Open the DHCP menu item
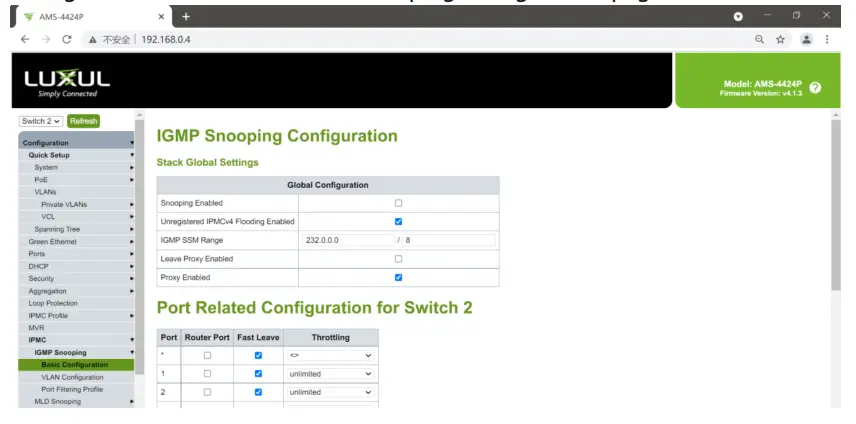 (x=76, y=266)
